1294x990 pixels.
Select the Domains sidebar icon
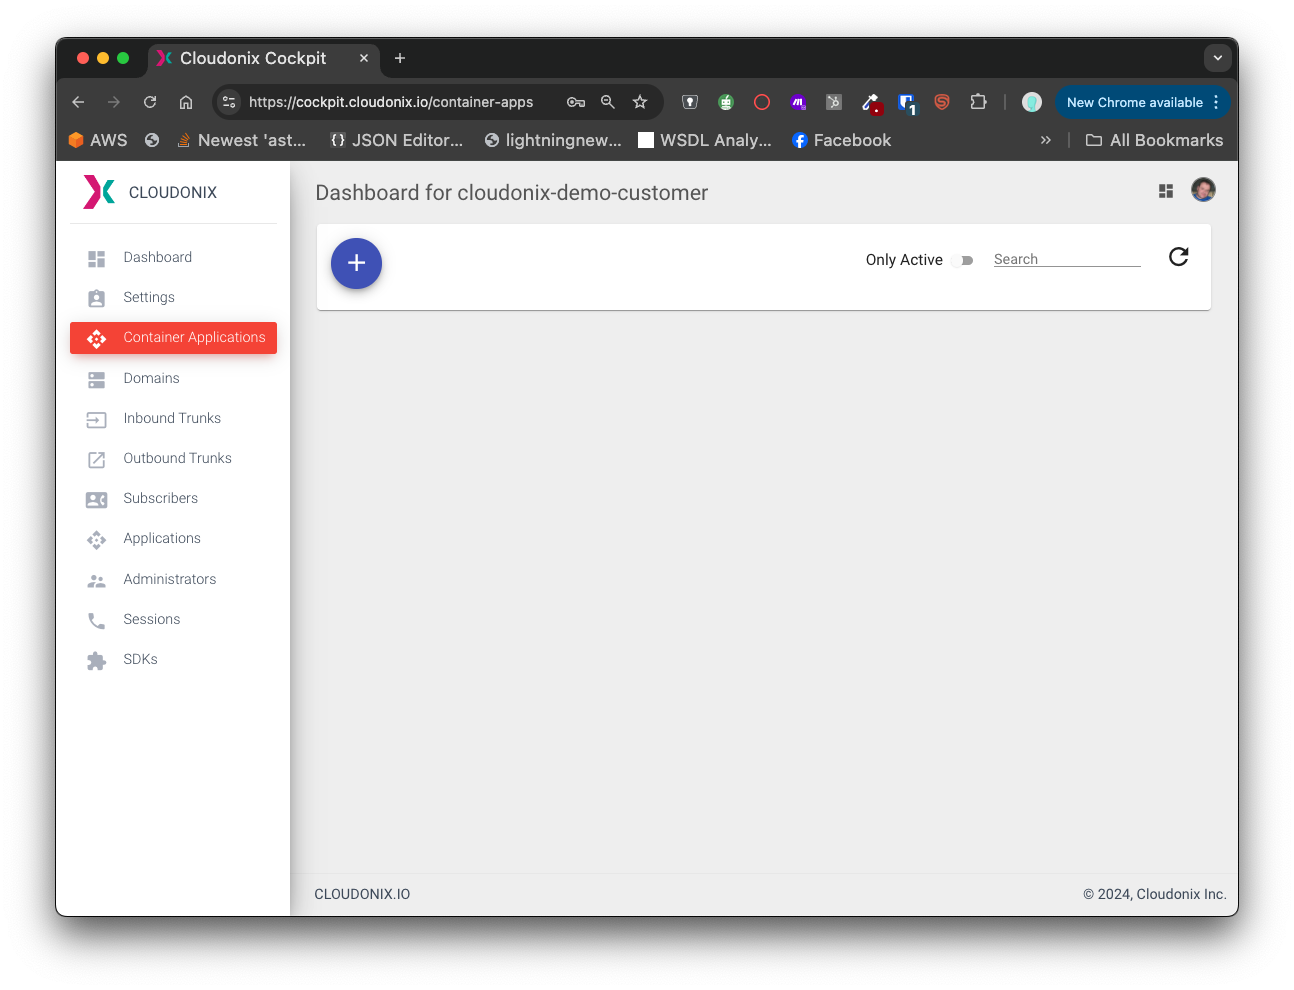tap(97, 380)
